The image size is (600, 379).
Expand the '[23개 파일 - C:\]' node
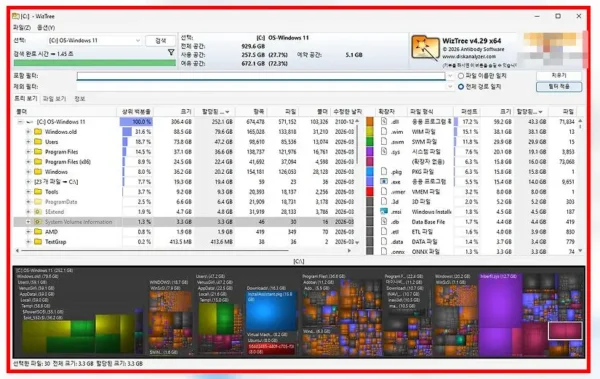(x=28, y=181)
